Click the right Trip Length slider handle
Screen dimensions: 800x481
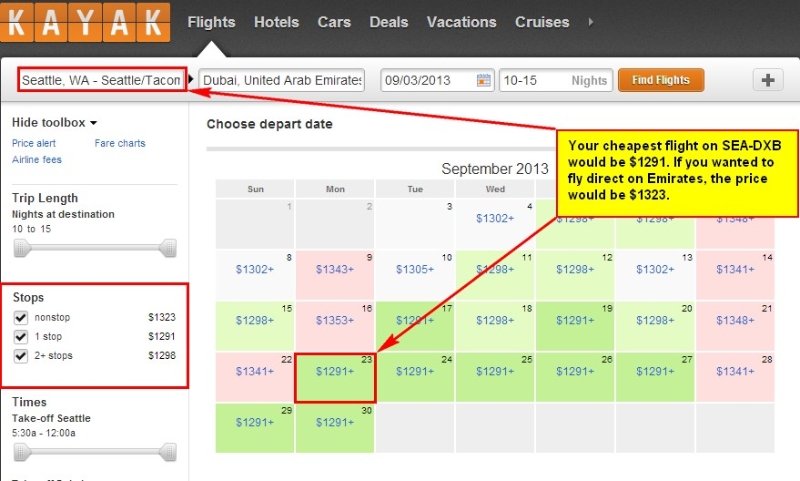168,248
